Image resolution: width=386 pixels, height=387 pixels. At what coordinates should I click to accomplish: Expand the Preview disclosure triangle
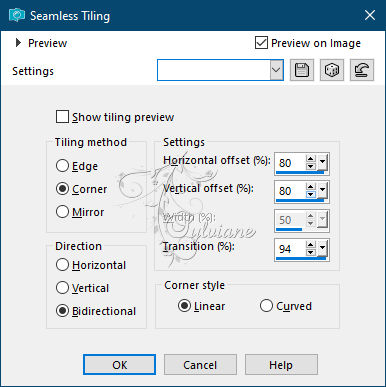point(18,43)
